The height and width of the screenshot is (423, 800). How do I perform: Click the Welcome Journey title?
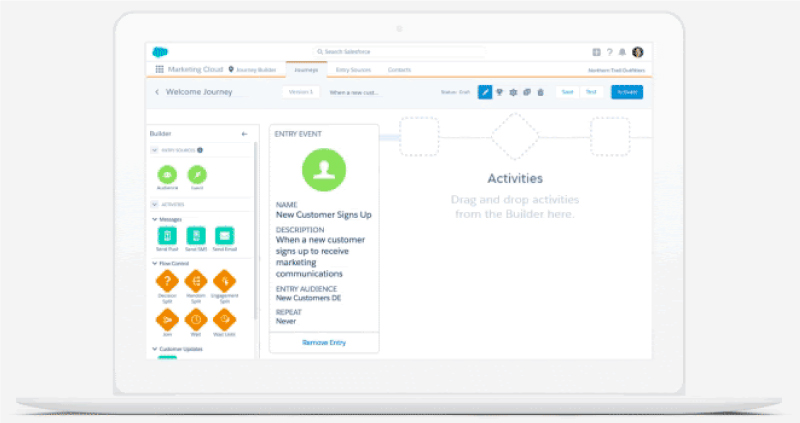[199, 92]
